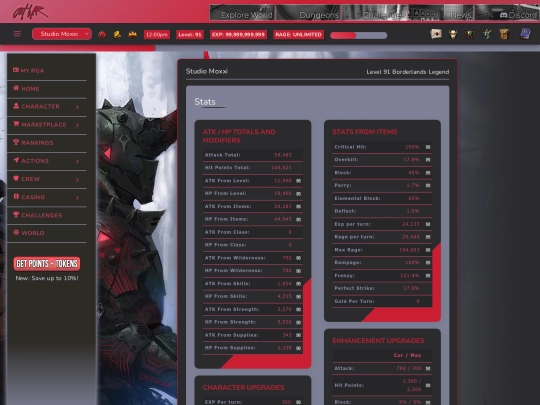
Task: Open Challenges in the sidebar
Action: [x=38, y=215]
